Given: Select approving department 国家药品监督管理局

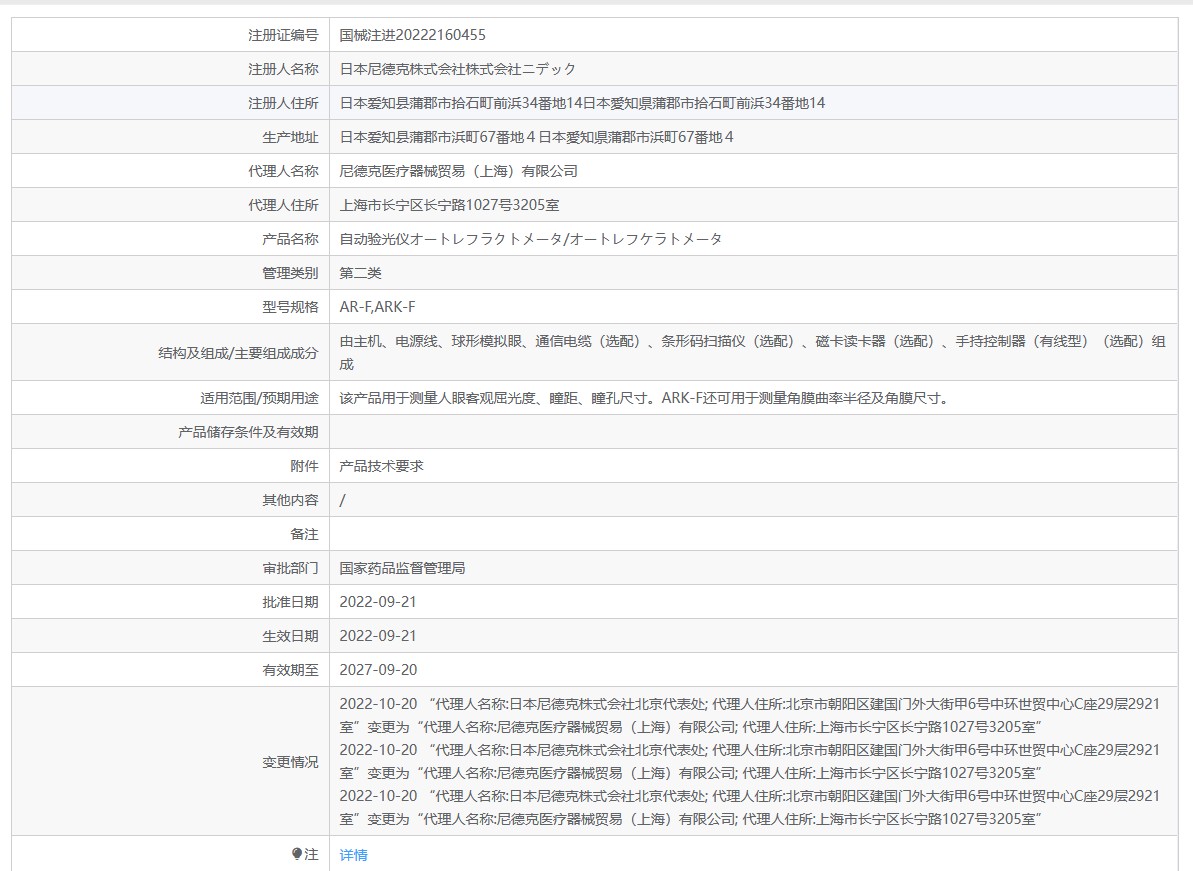Looking at the screenshot, I should click(x=402, y=568).
